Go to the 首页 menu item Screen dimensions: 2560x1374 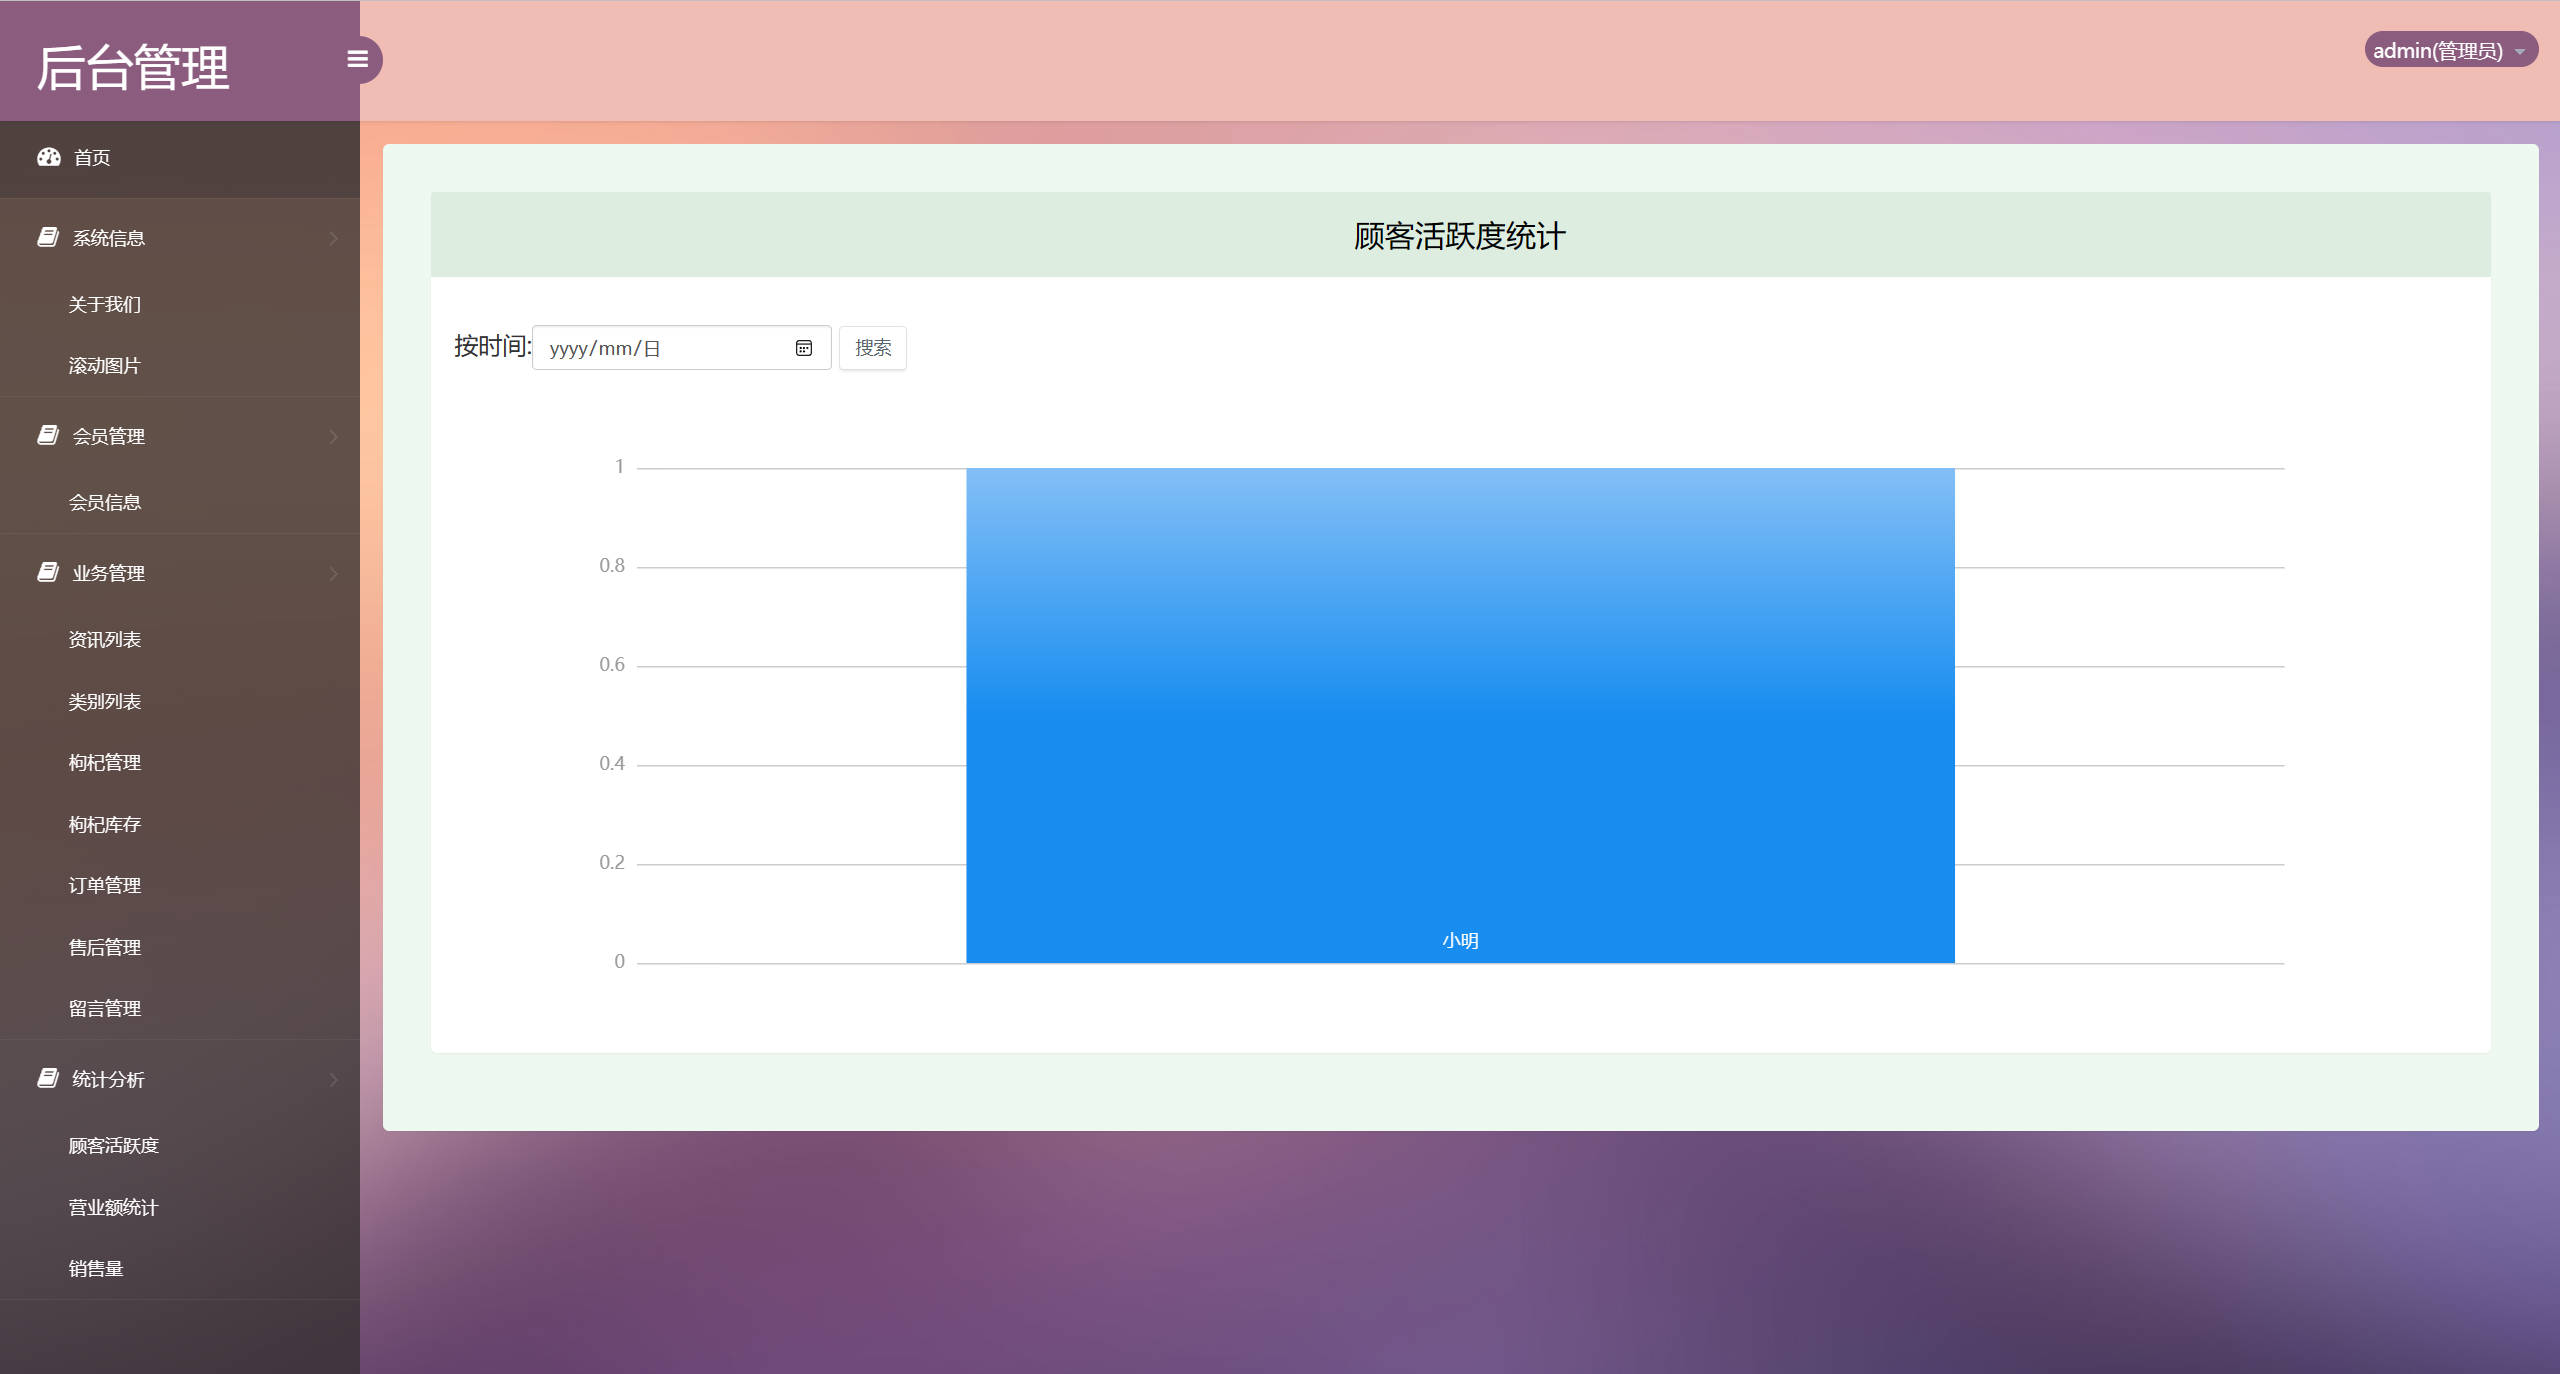pos(91,158)
